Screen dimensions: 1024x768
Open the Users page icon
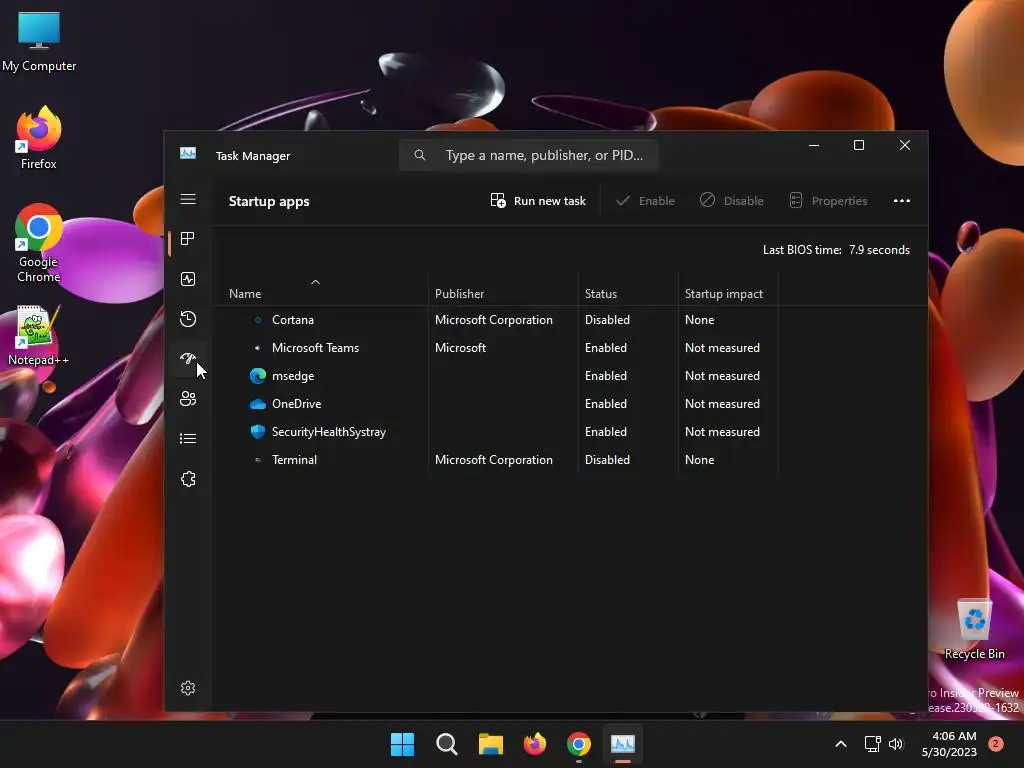tap(188, 398)
